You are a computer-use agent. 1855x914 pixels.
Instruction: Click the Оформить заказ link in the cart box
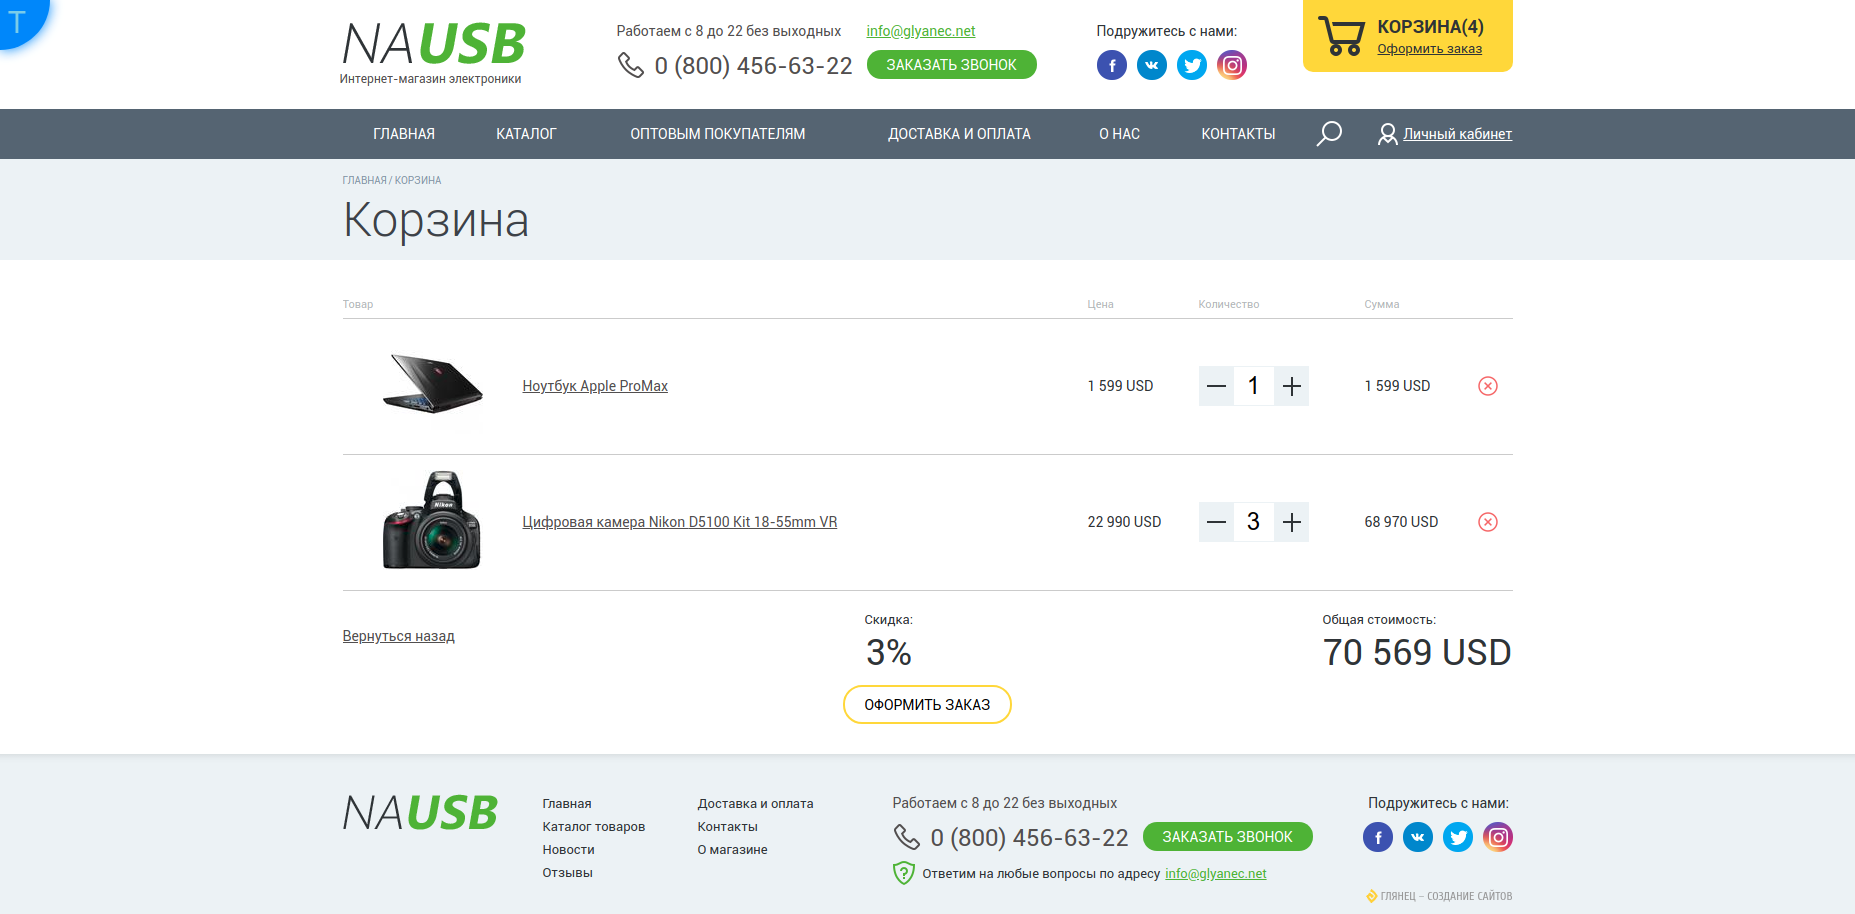tap(1429, 49)
